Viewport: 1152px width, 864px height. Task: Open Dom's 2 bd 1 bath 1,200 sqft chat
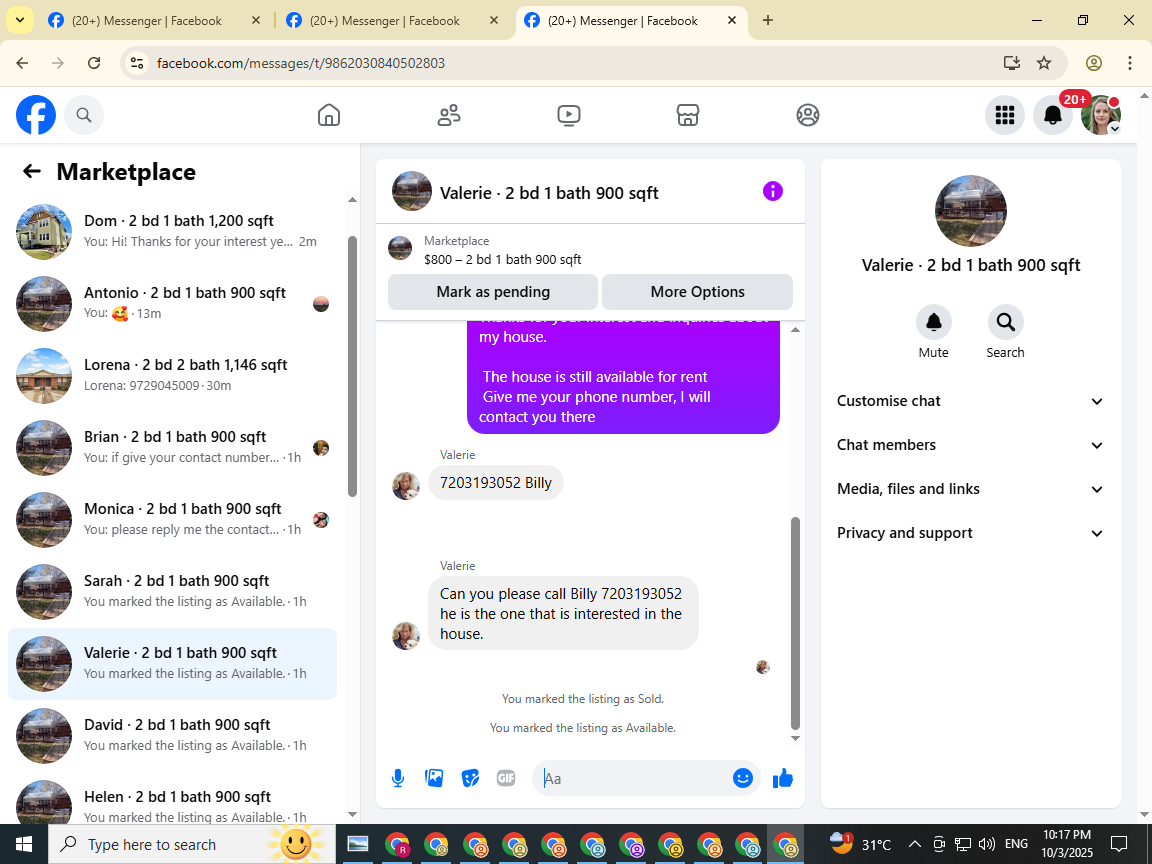click(x=173, y=231)
